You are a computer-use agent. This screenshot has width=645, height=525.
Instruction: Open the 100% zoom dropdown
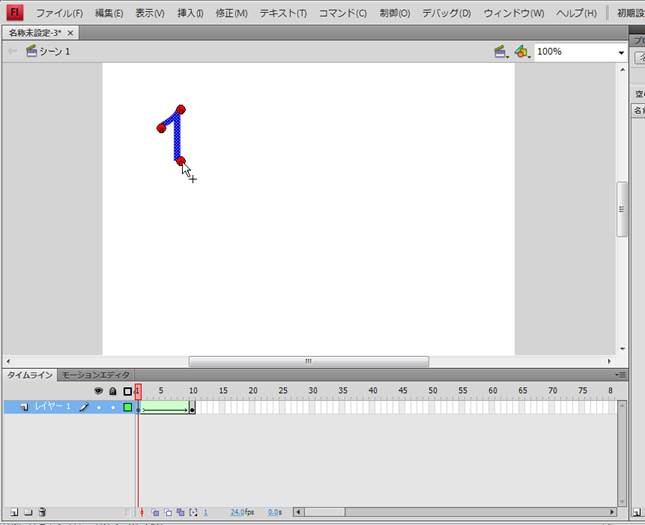pos(621,52)
